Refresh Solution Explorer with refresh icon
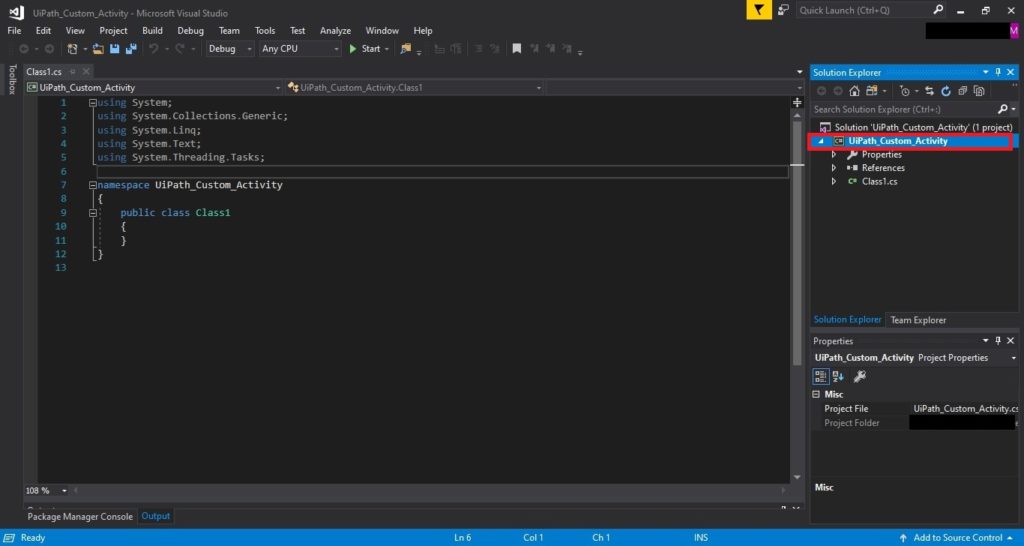Screen dimensions: 1024x546 click(946, 91)
